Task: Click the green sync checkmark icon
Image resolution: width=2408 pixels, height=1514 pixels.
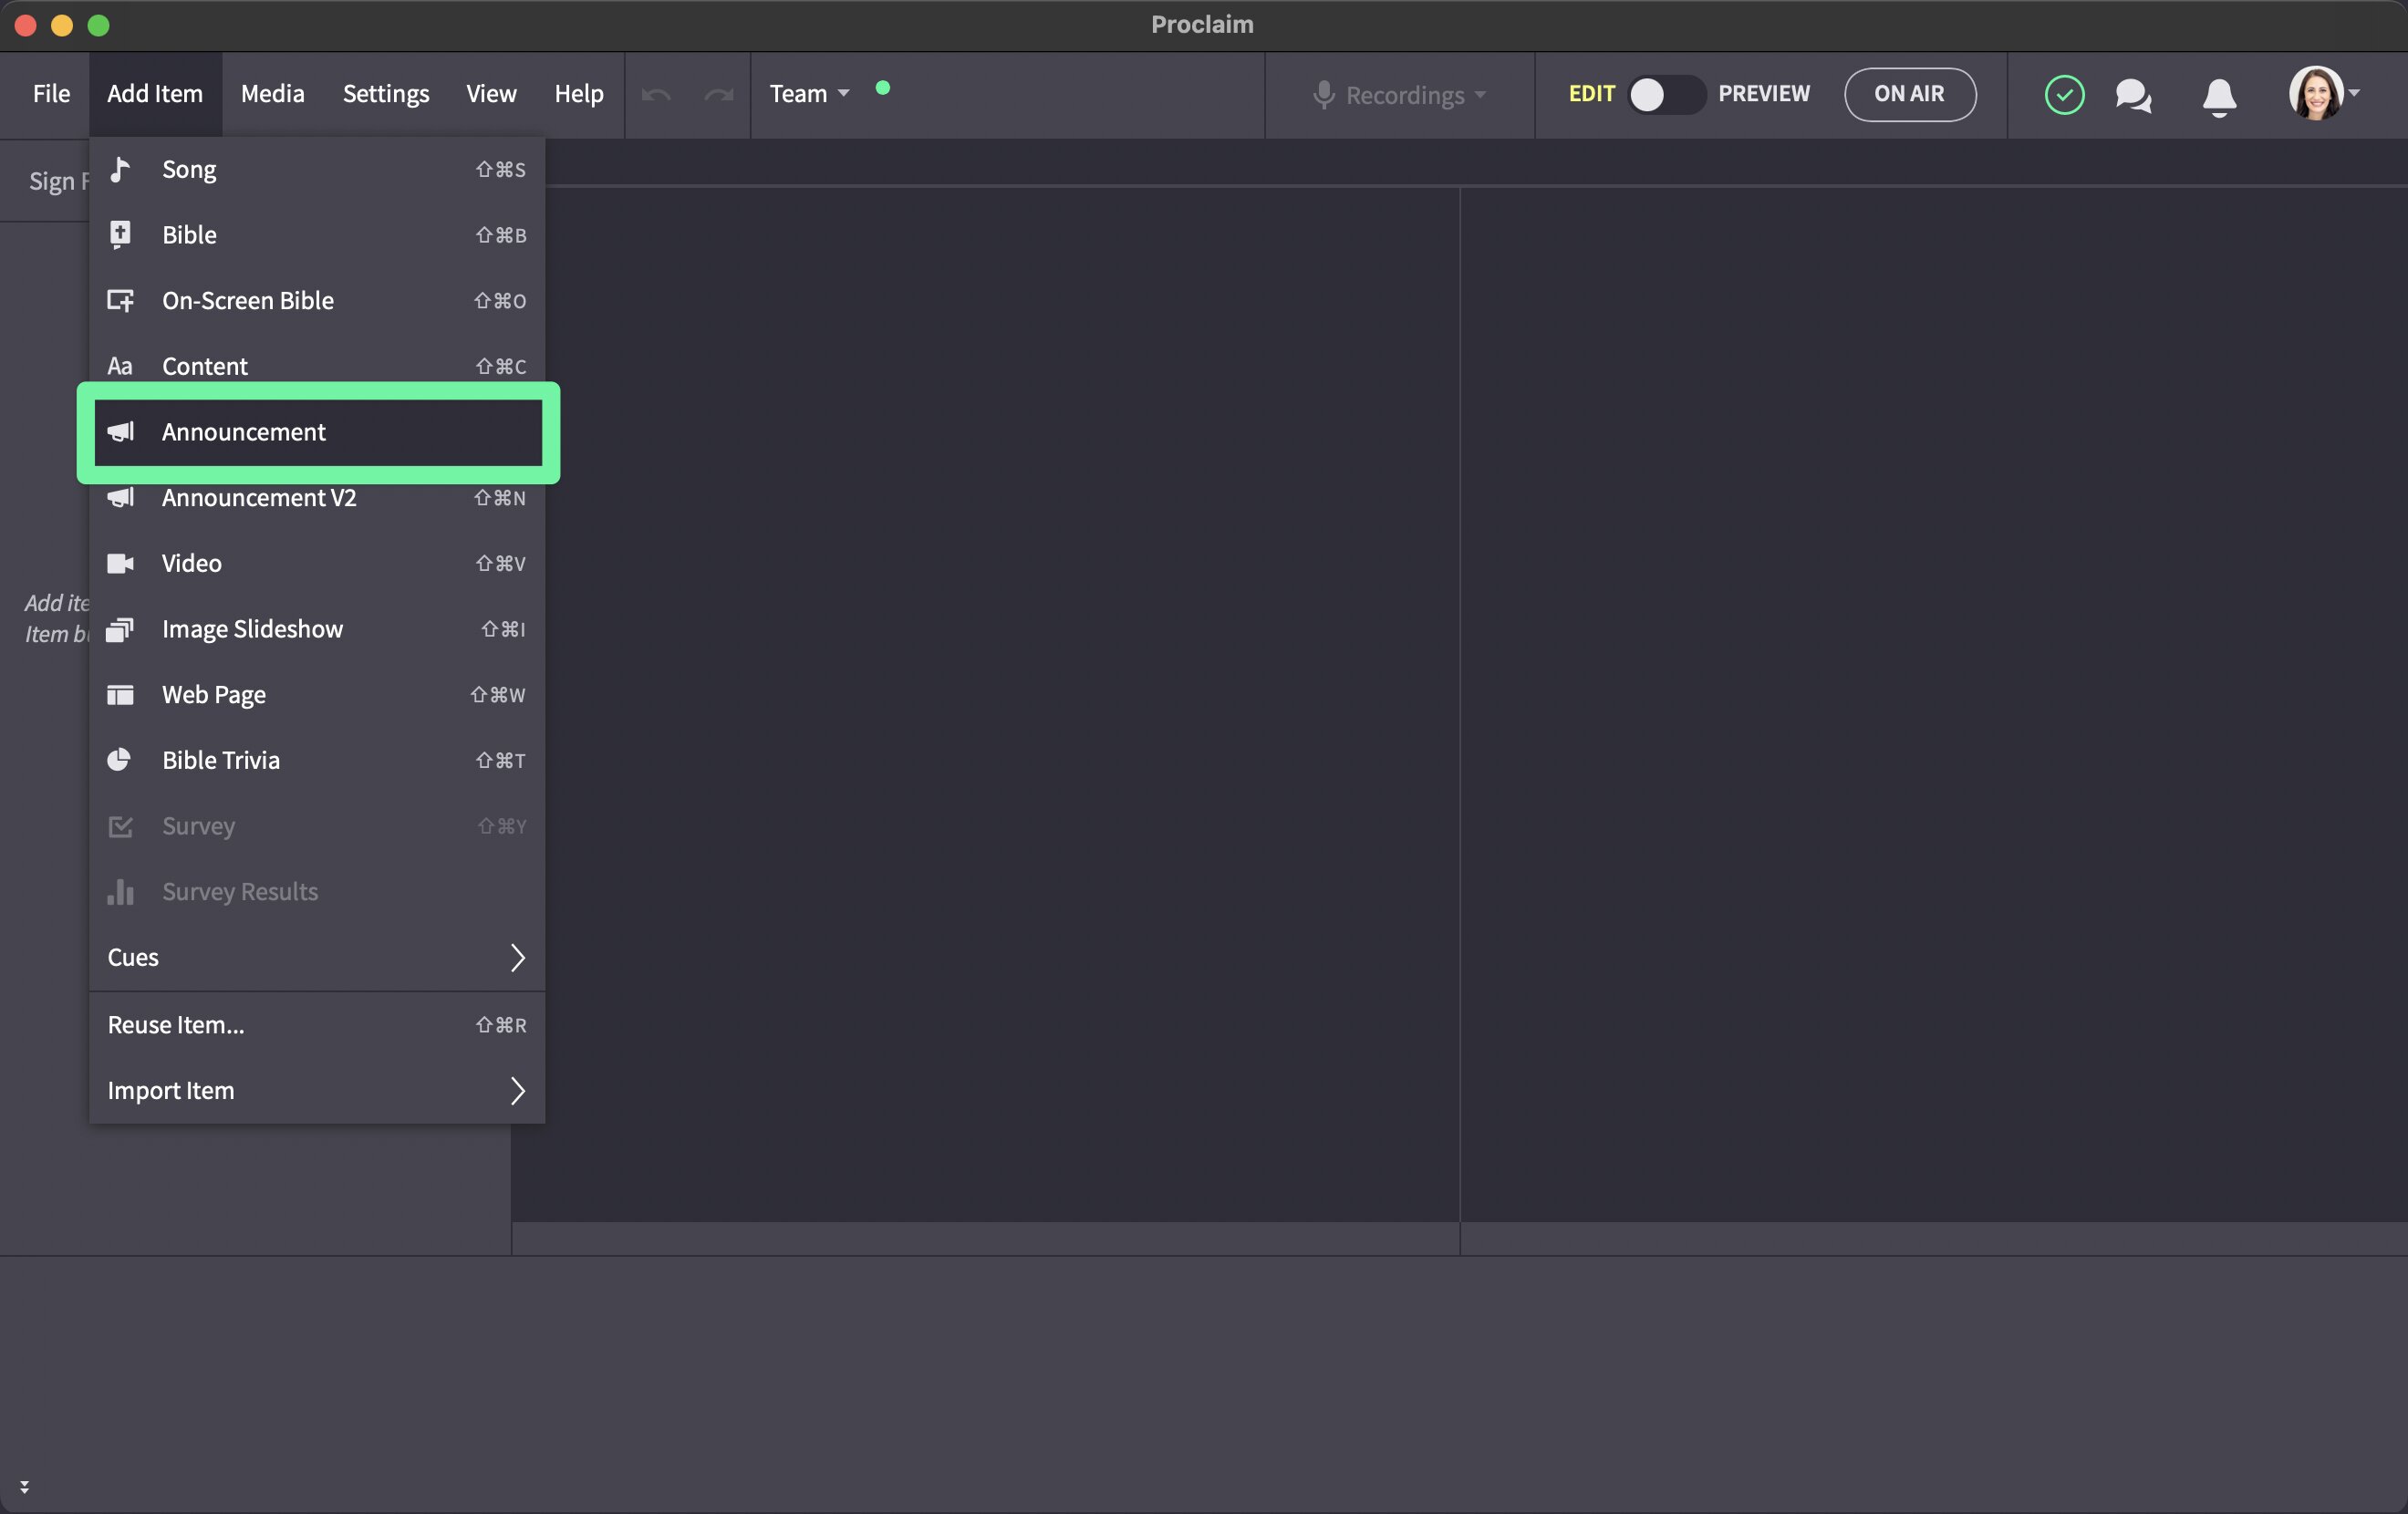Action: click(2064, 94)
